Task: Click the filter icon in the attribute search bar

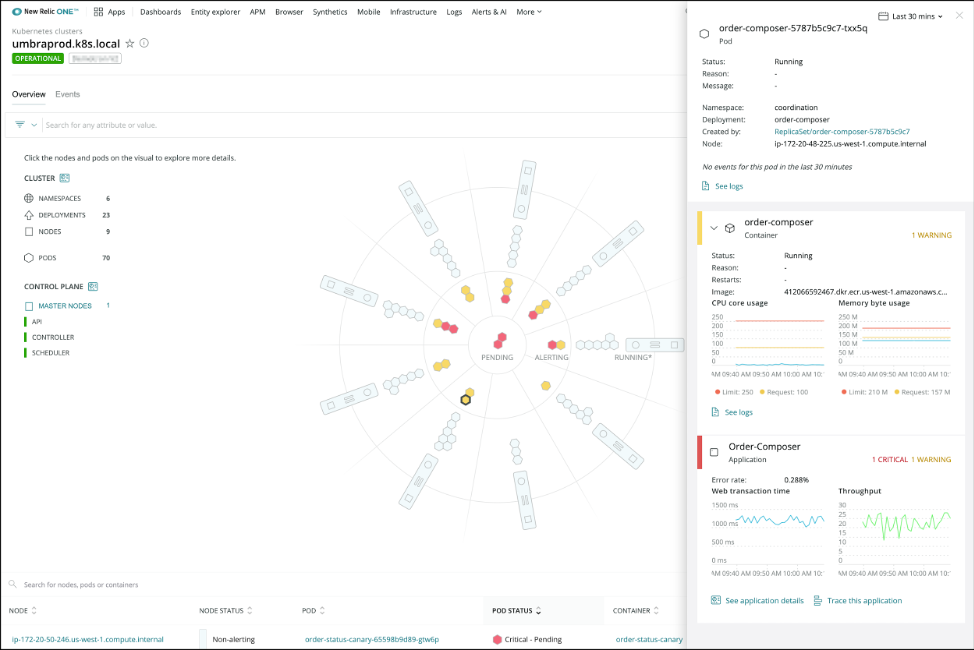Action: (x=20, y=125)
